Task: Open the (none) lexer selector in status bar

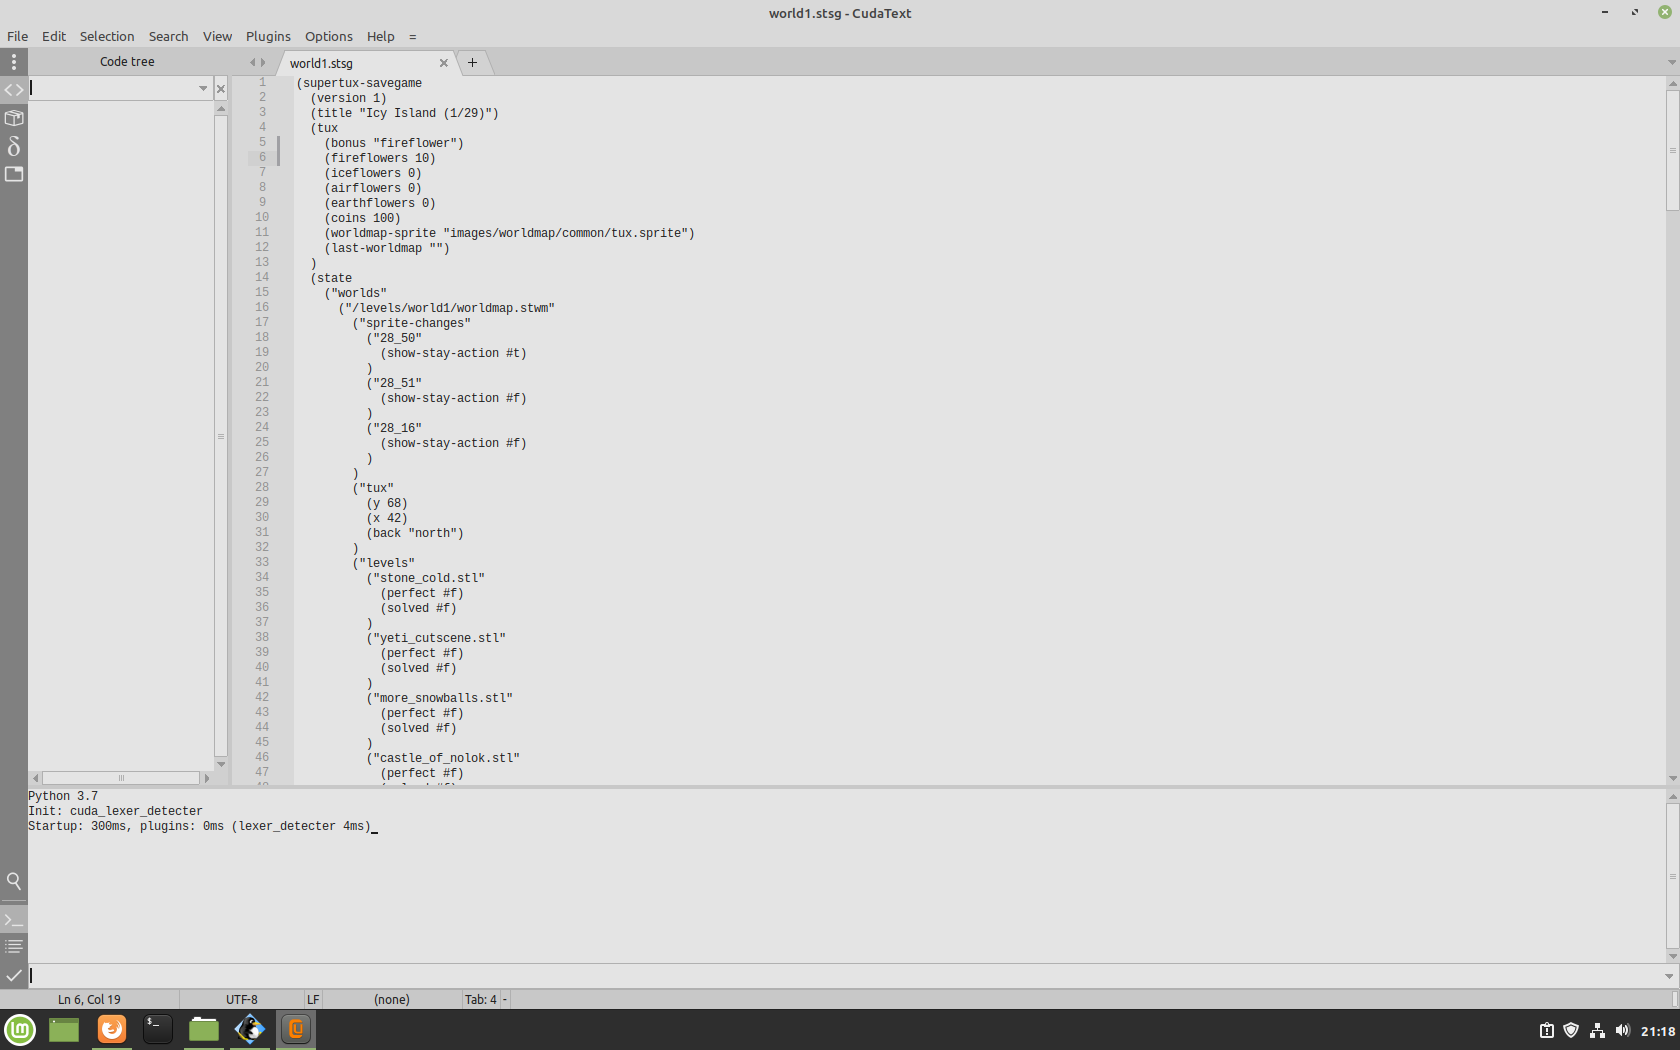Action: pos(391,999)
